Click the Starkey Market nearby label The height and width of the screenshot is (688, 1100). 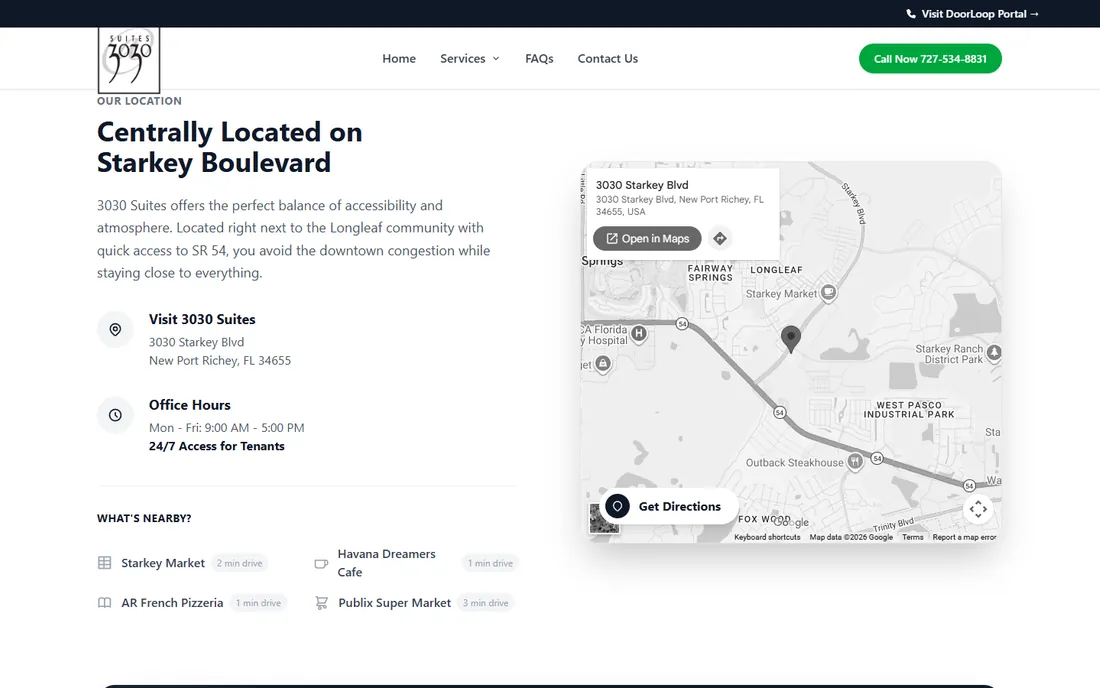163,563
